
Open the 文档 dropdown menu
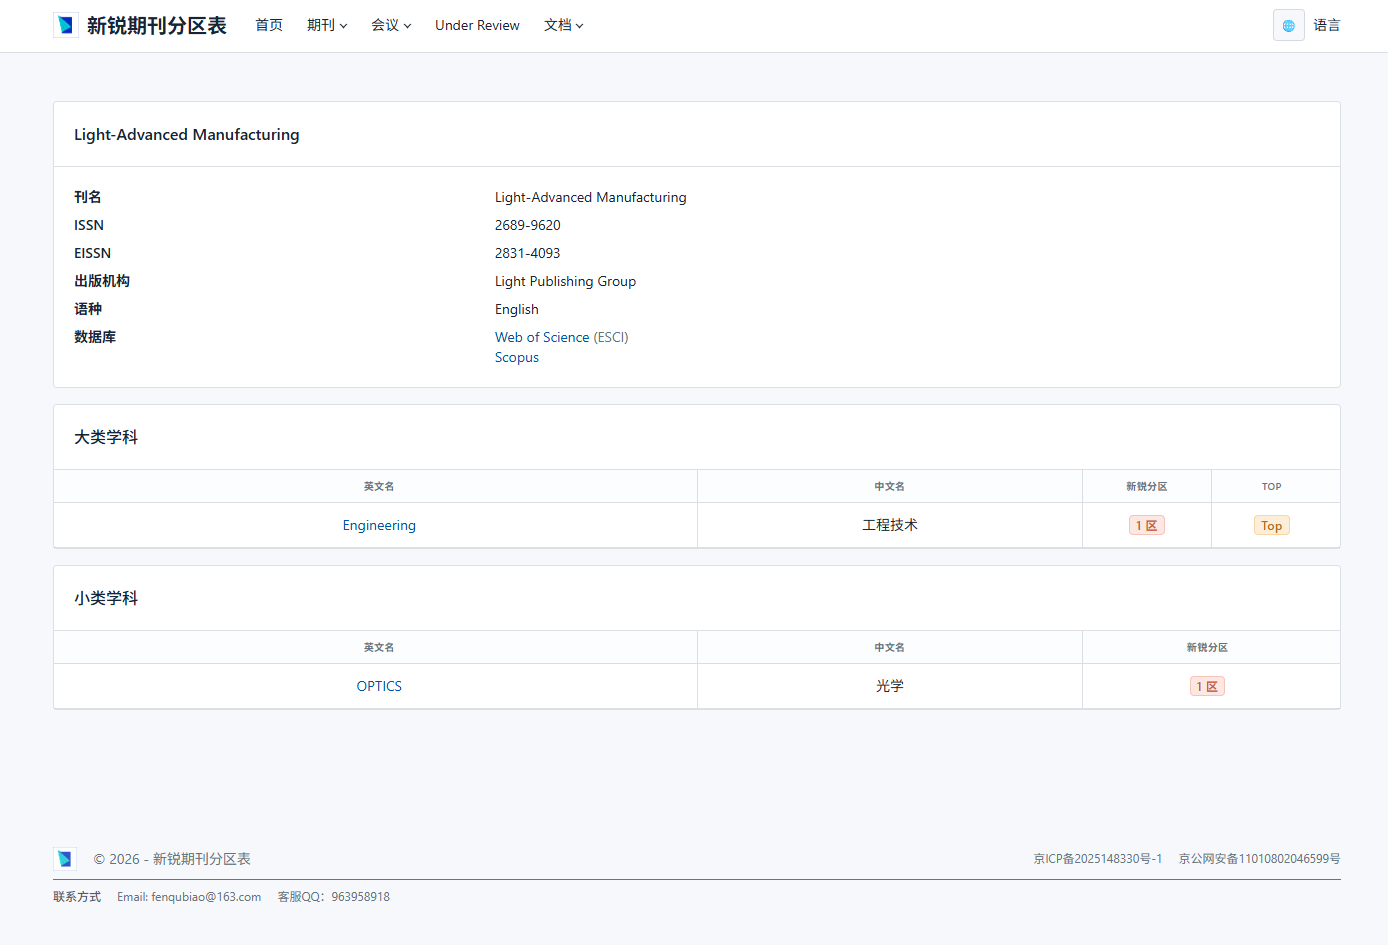pyautogui.click(x=563, y=25)
